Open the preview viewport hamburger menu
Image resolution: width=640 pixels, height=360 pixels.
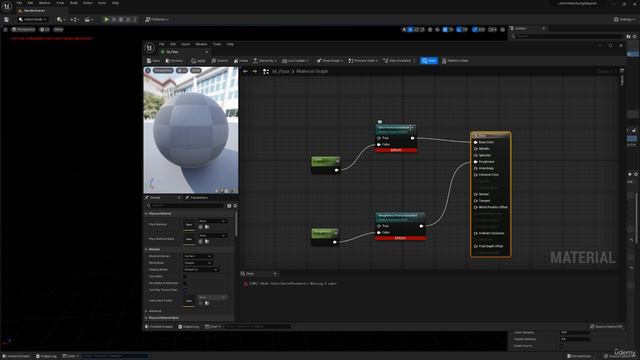[148, 71]
